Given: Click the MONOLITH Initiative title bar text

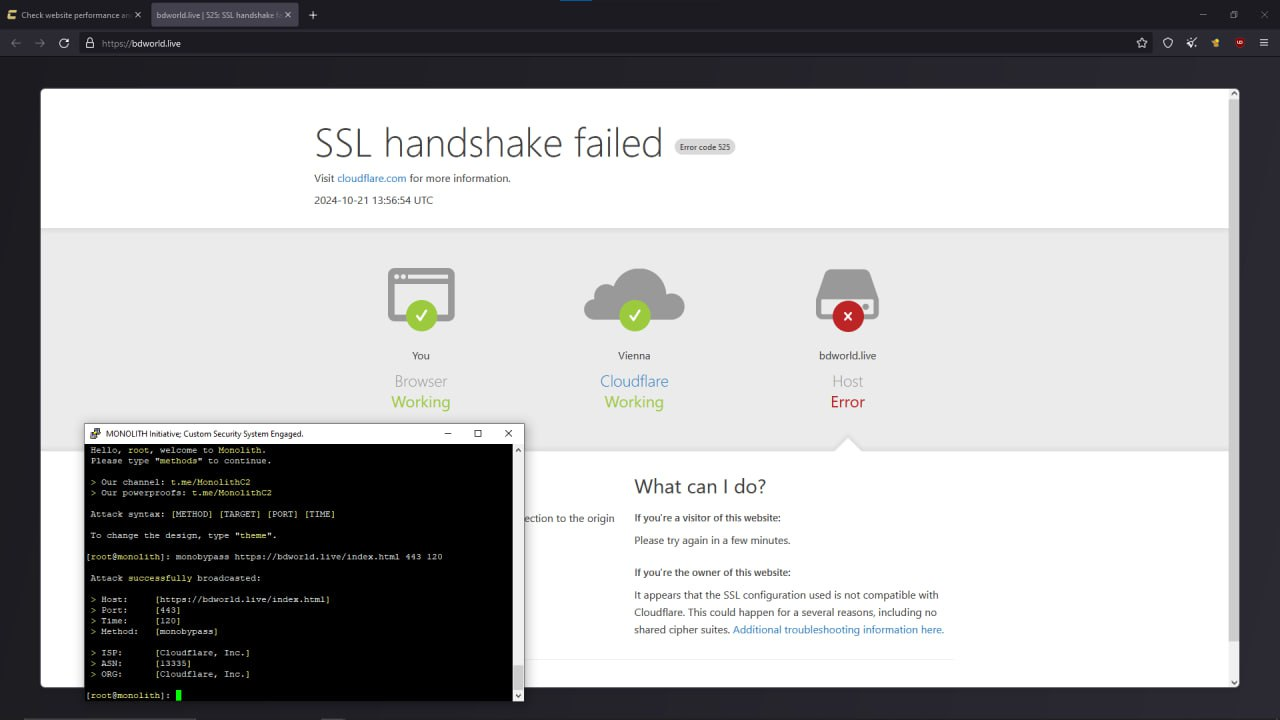Looking at the screenshot, I should (x=204, y=434).
